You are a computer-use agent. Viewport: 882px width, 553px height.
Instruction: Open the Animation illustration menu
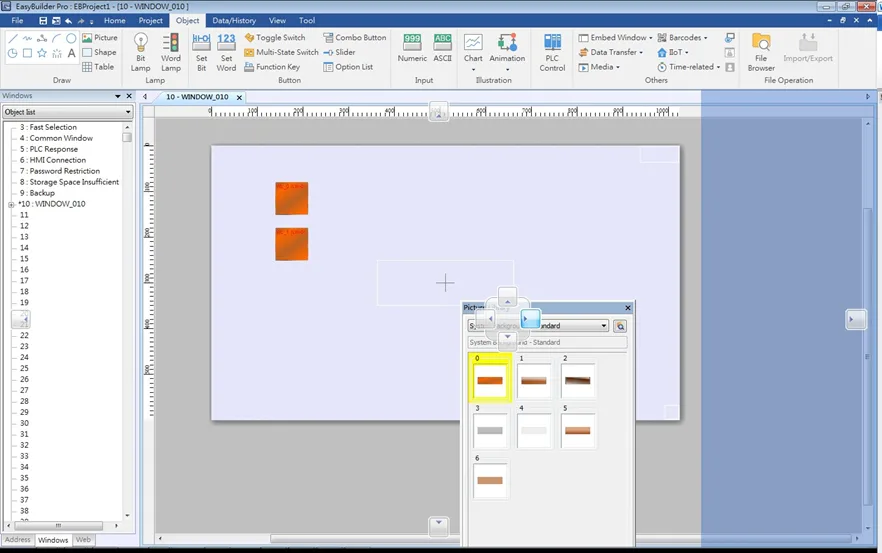[507, 52]
